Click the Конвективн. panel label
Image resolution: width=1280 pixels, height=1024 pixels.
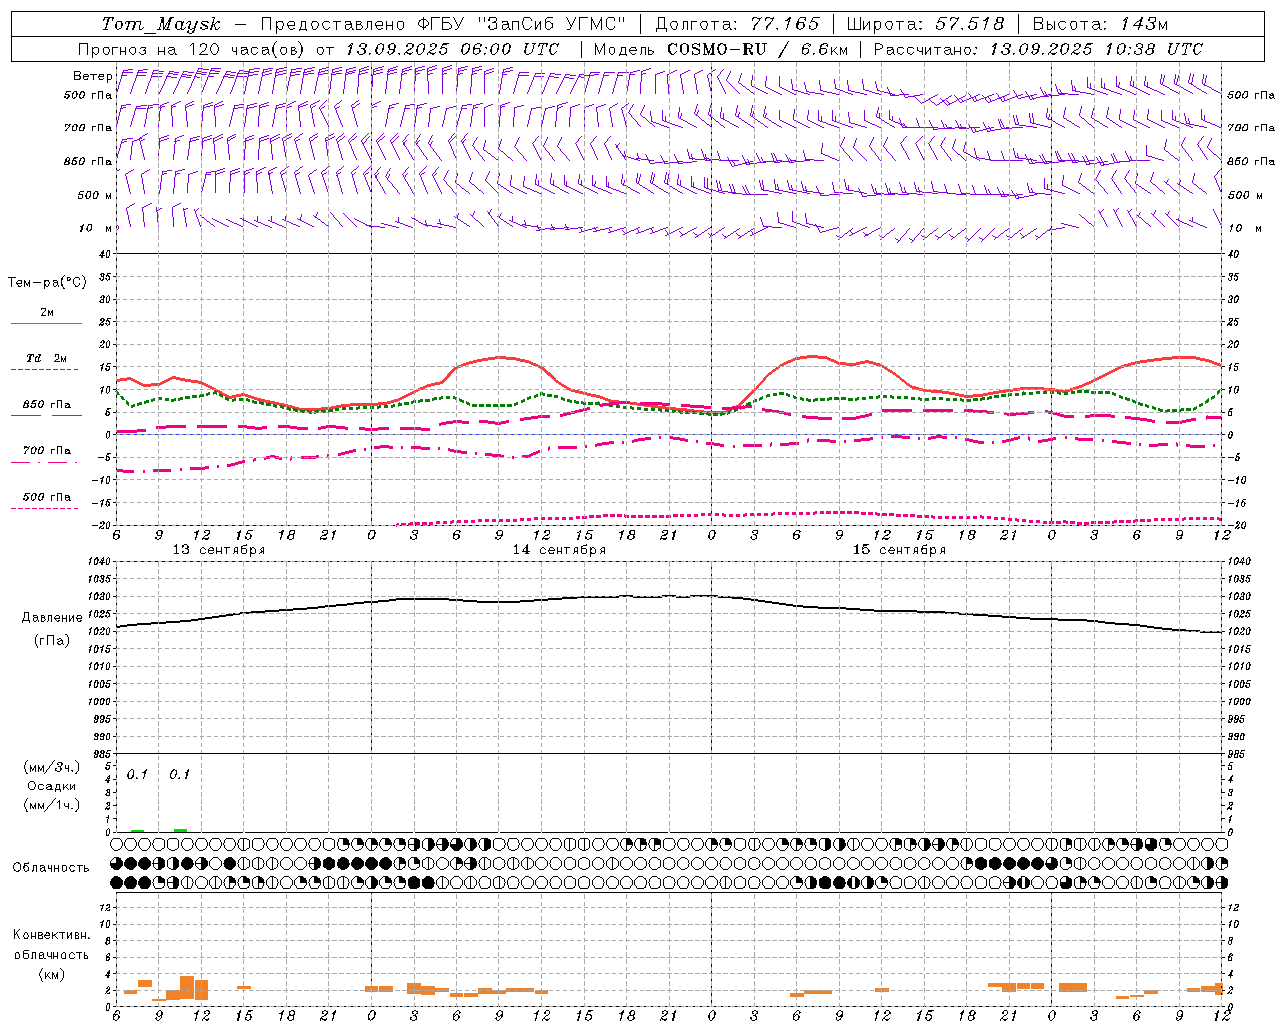[x=51, y=935]
